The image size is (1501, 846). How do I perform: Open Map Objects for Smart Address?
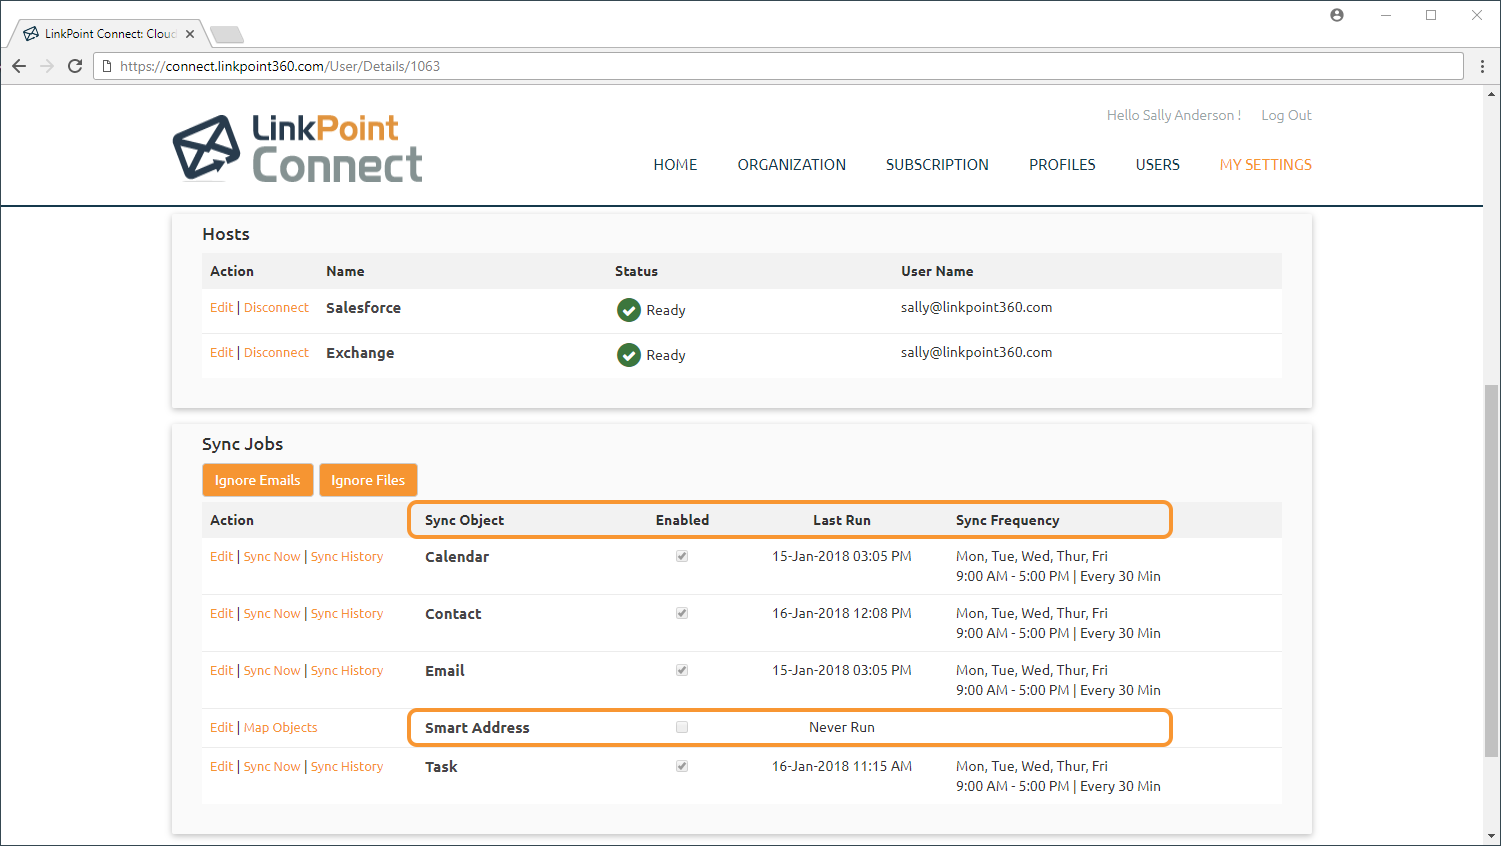coord(281,728)
